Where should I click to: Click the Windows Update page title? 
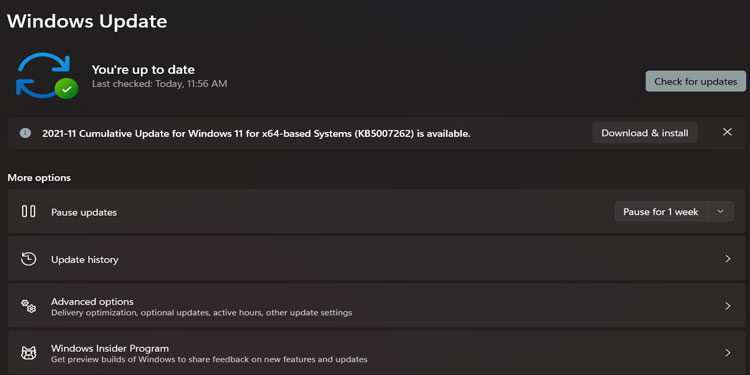(87, 22)
